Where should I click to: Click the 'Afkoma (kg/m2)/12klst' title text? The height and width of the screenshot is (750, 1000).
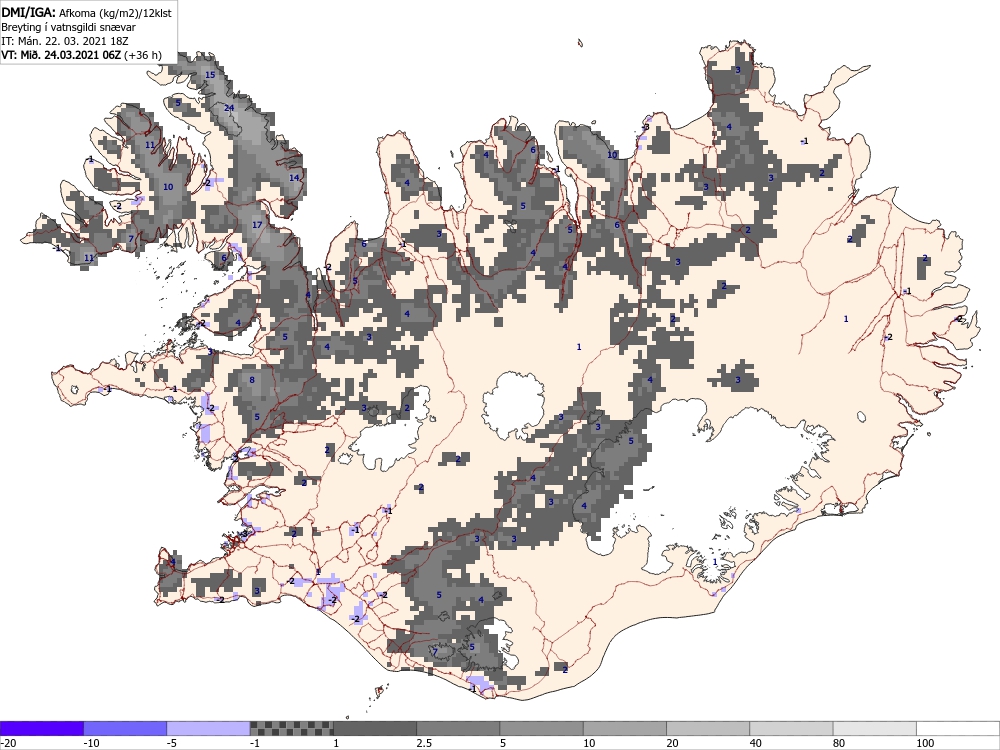tap(115, 12)
